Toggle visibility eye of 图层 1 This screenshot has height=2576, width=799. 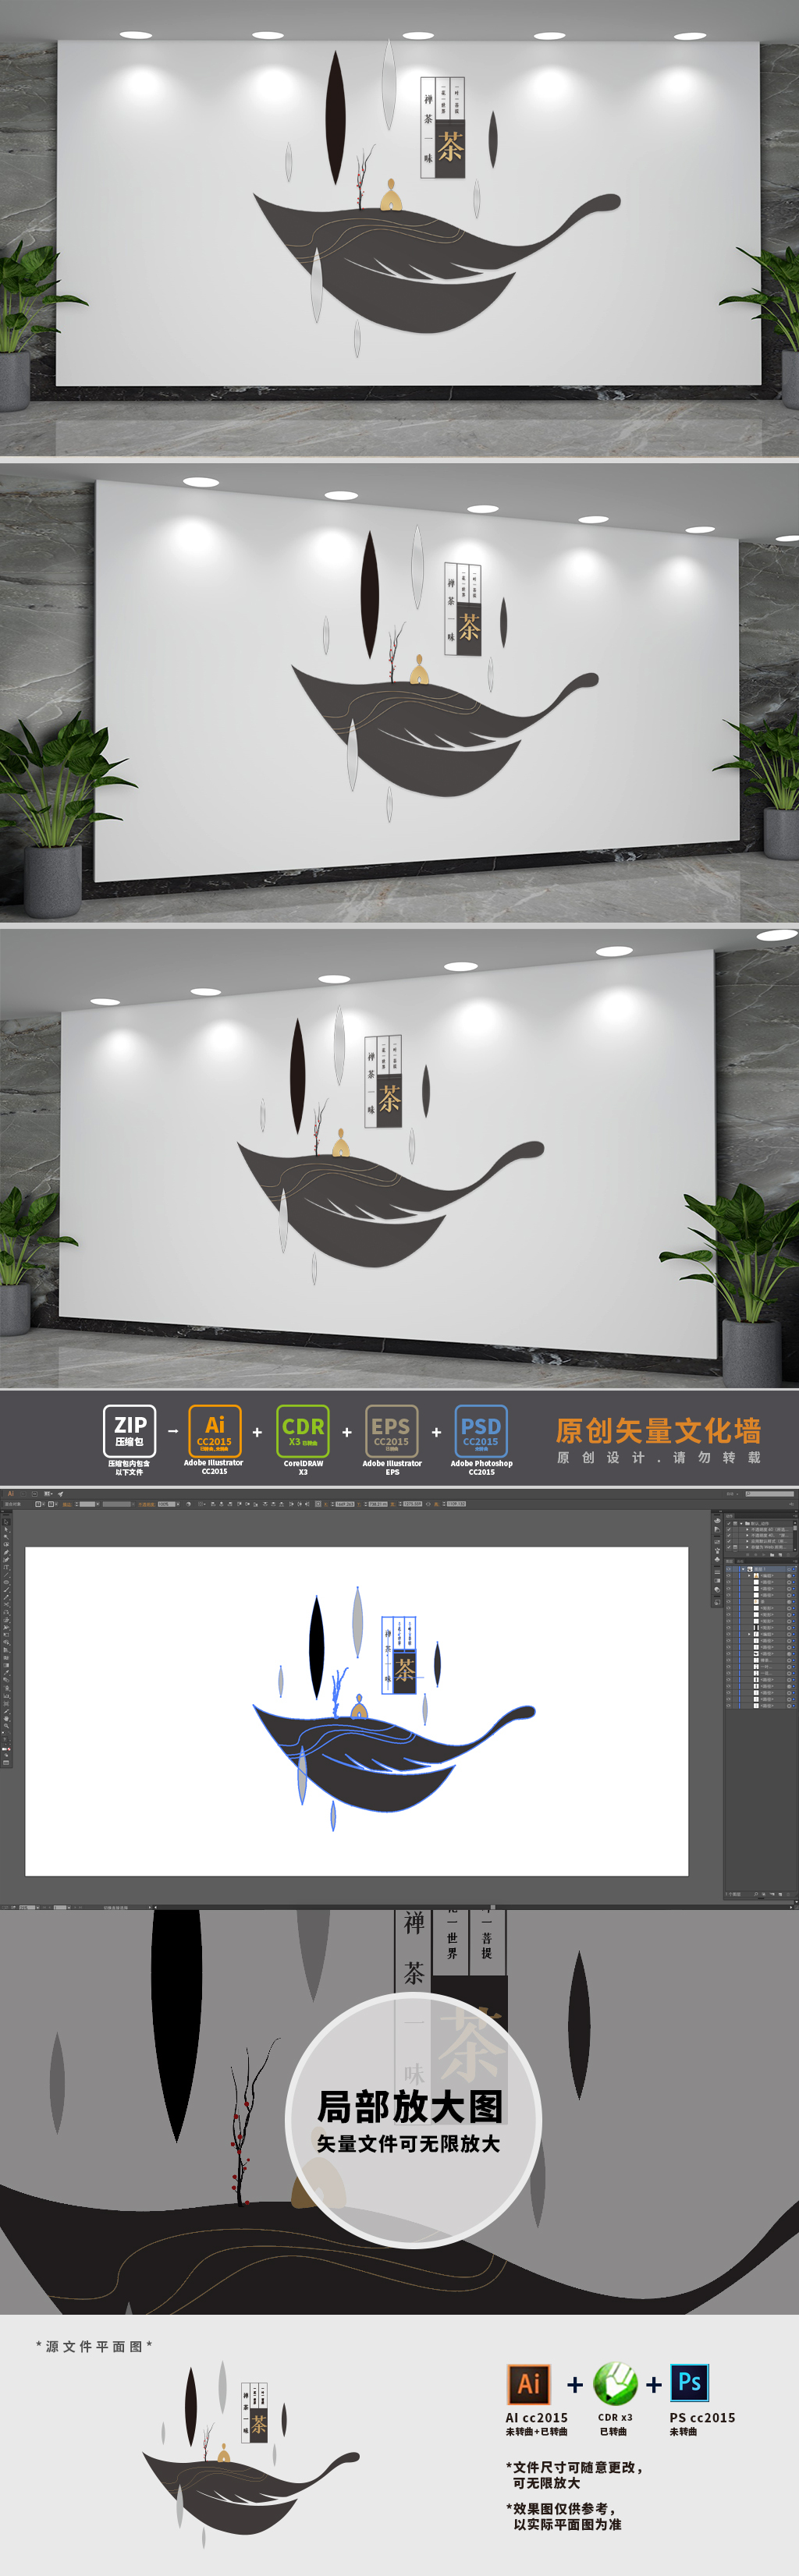point(728,1569)
